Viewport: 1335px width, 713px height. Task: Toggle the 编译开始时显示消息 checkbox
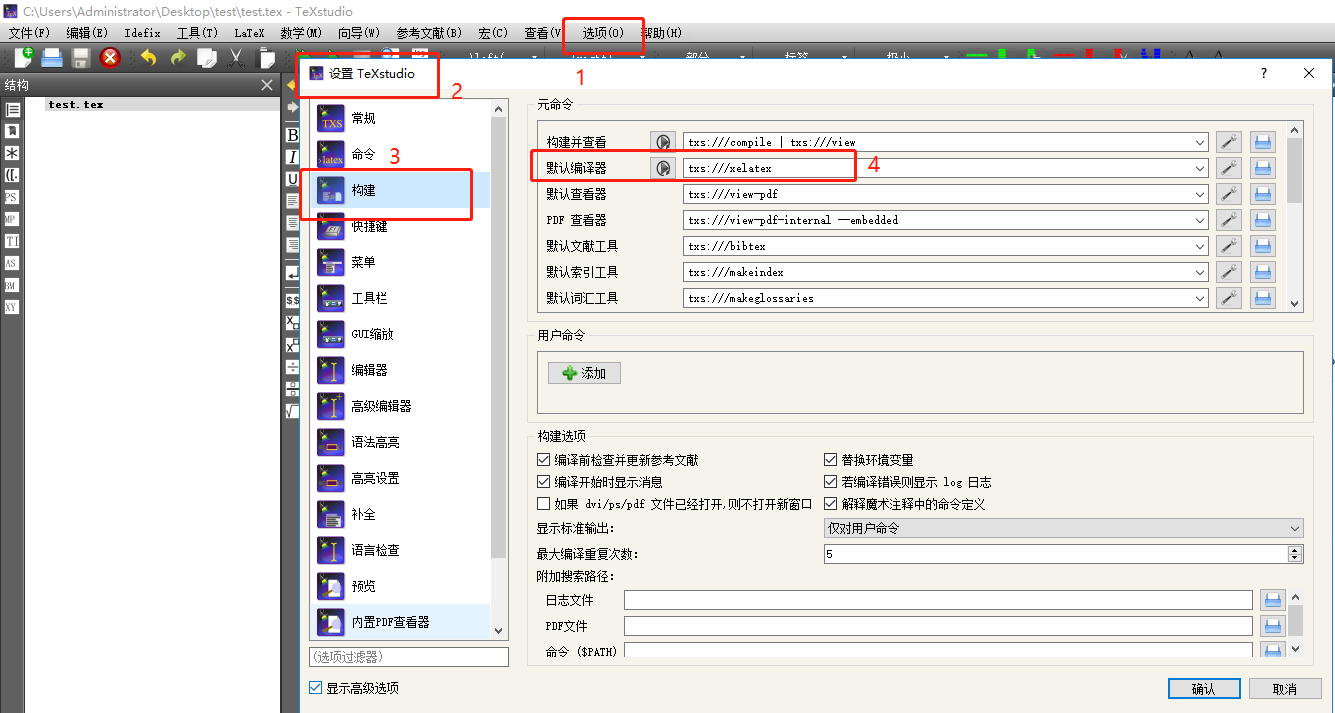pyautogui.click(x=544, y=482)
